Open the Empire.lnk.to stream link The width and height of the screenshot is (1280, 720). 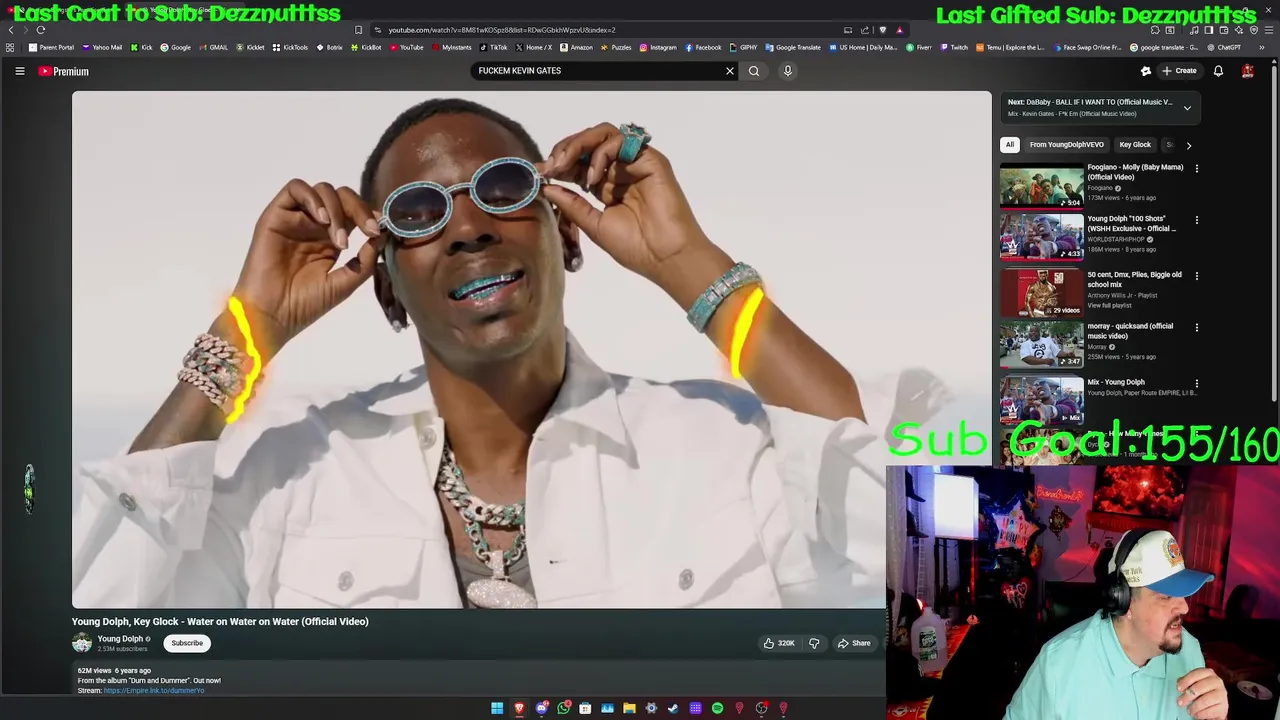tap(153, 690)
